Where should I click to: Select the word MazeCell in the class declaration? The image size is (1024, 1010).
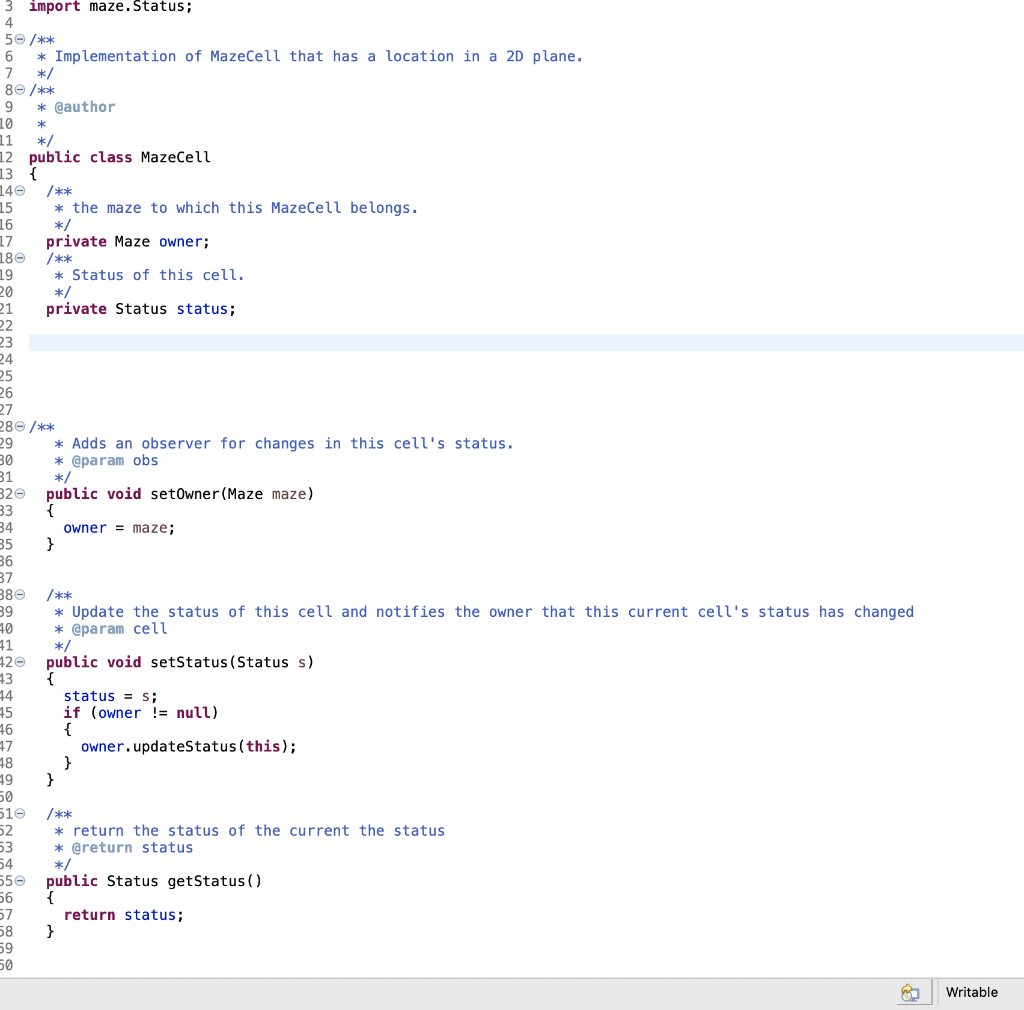click(x=174, y=157)
